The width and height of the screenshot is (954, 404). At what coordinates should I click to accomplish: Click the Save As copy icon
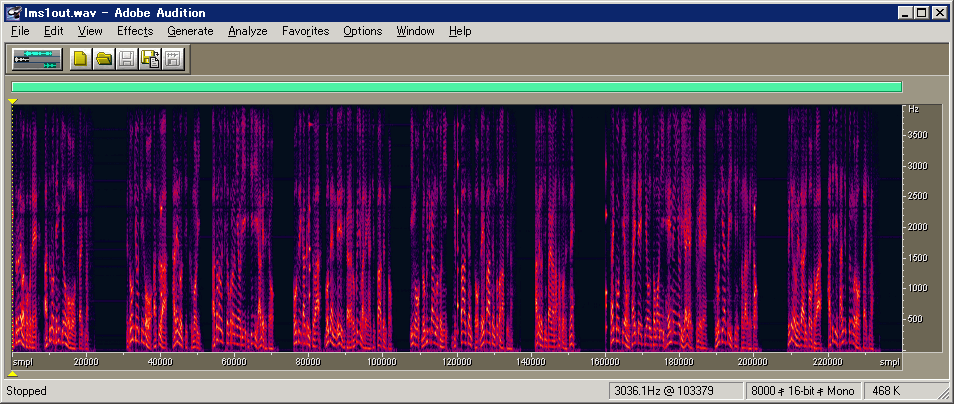(x=150, y=59)
